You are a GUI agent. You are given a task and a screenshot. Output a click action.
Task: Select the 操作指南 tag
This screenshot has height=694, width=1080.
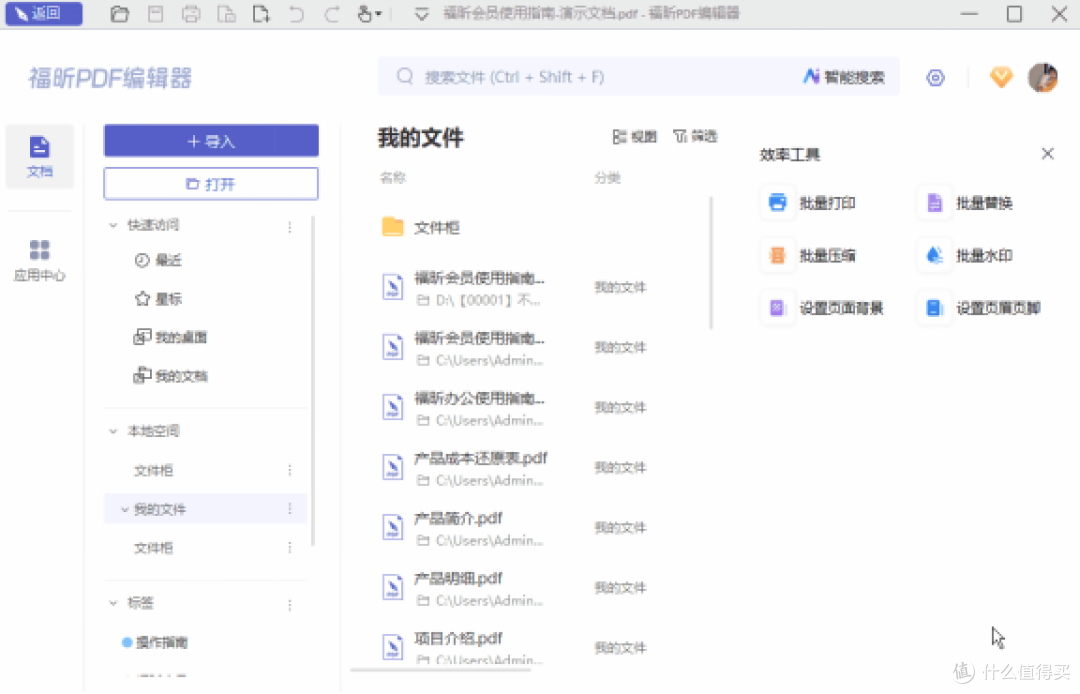[x=155, y=642]
